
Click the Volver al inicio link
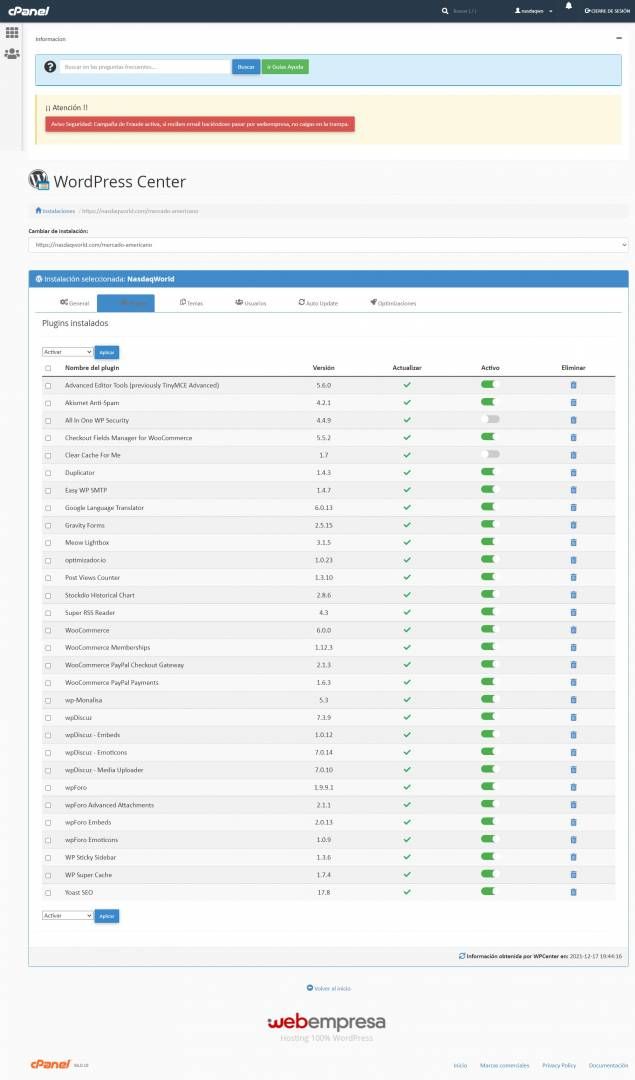[x=329, y=988]
